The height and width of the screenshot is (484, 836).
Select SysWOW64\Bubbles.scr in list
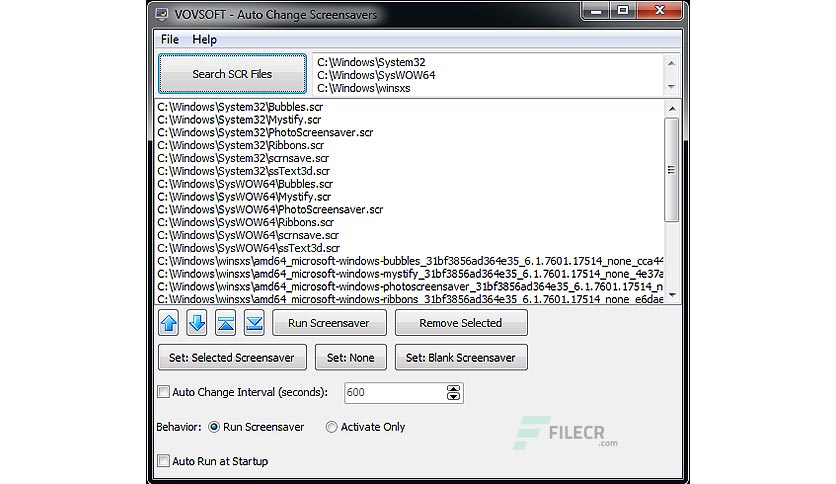[245, 184]
